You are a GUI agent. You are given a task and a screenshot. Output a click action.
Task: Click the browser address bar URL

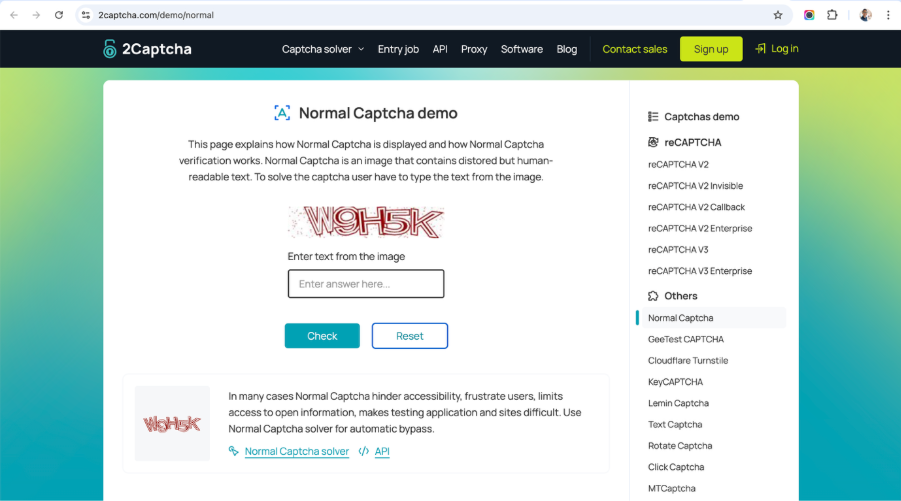click(156, 15)
